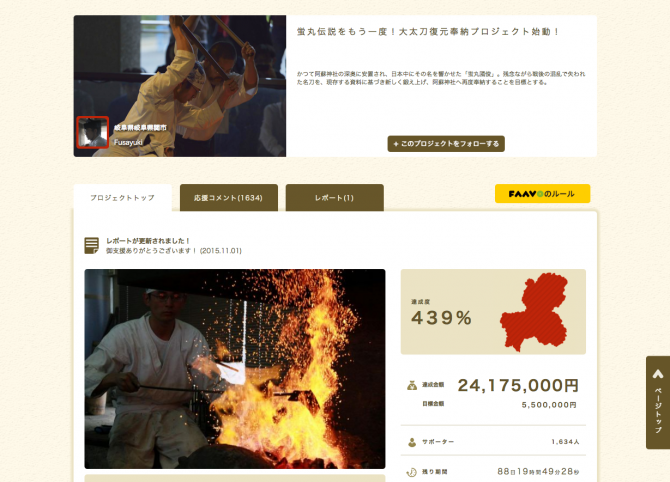Click the money bag icon beside 達成金額

(411, 385)
